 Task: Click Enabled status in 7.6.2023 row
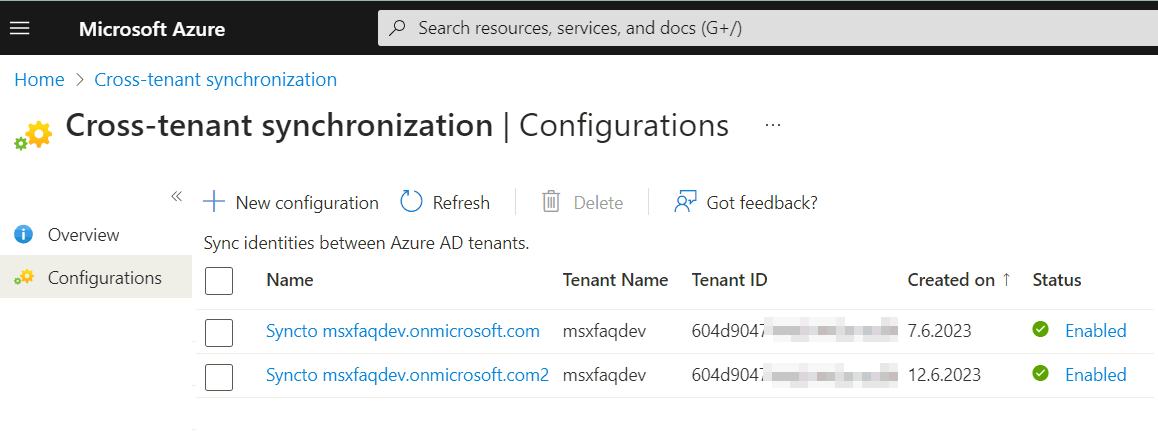coord(1095,331)
